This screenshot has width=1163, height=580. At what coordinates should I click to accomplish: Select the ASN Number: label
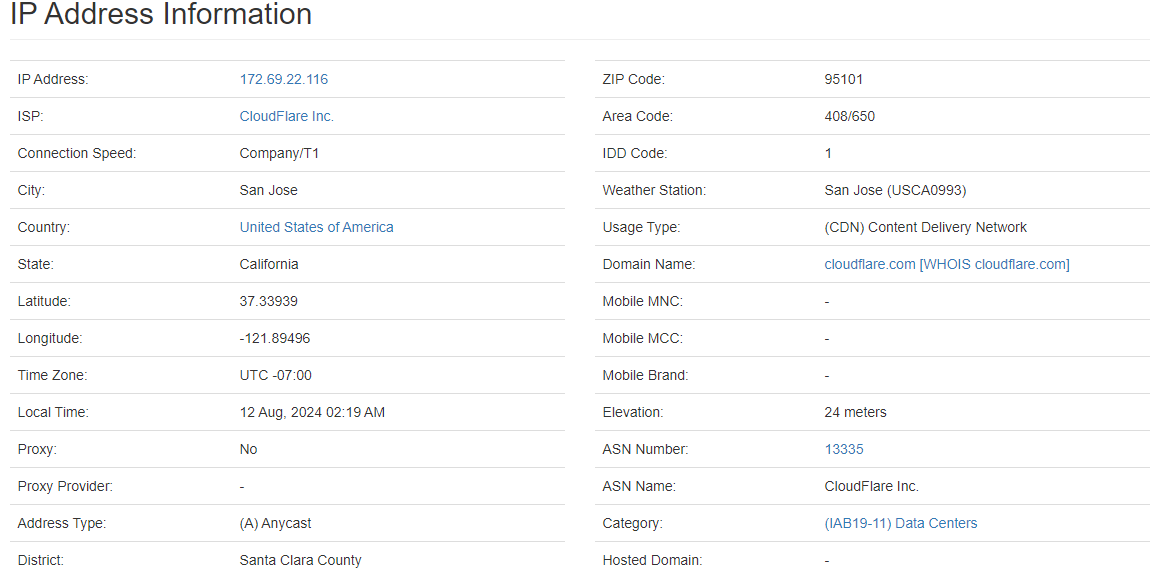645,449
